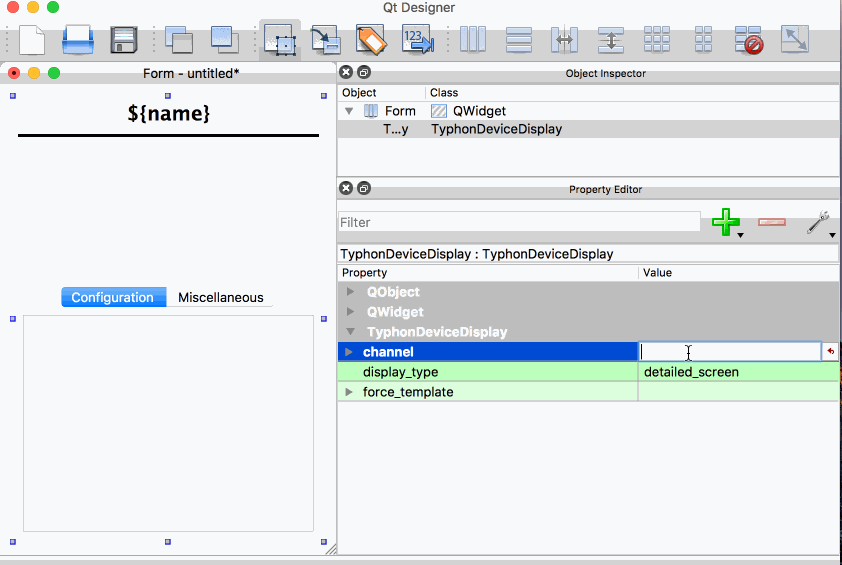
Task: Click the Adjust Size toolbar icon
Action: tap(795, 40)
